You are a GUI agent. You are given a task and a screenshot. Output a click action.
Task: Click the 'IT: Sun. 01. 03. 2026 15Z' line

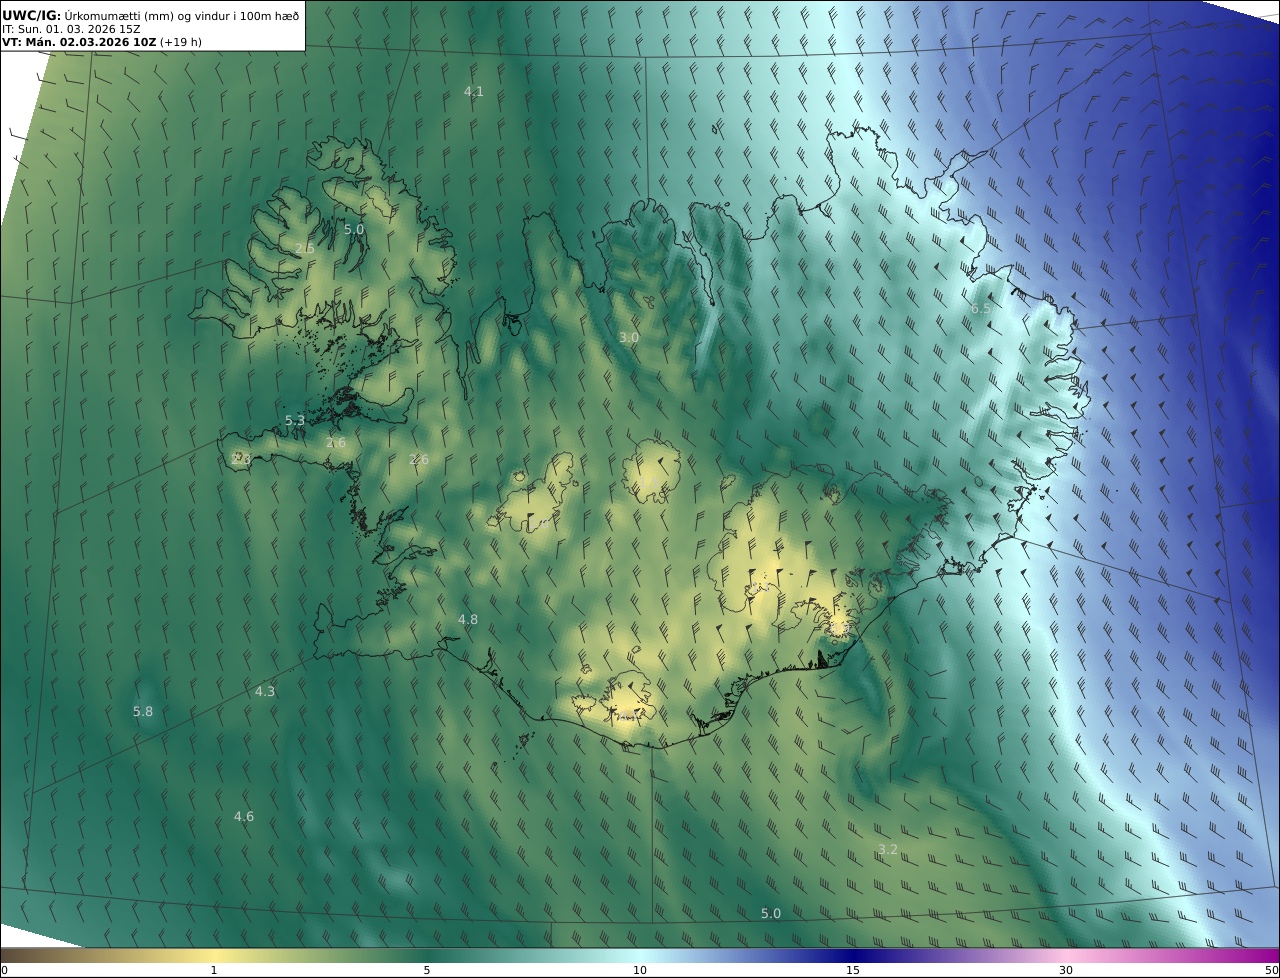(x=71, y=29)
